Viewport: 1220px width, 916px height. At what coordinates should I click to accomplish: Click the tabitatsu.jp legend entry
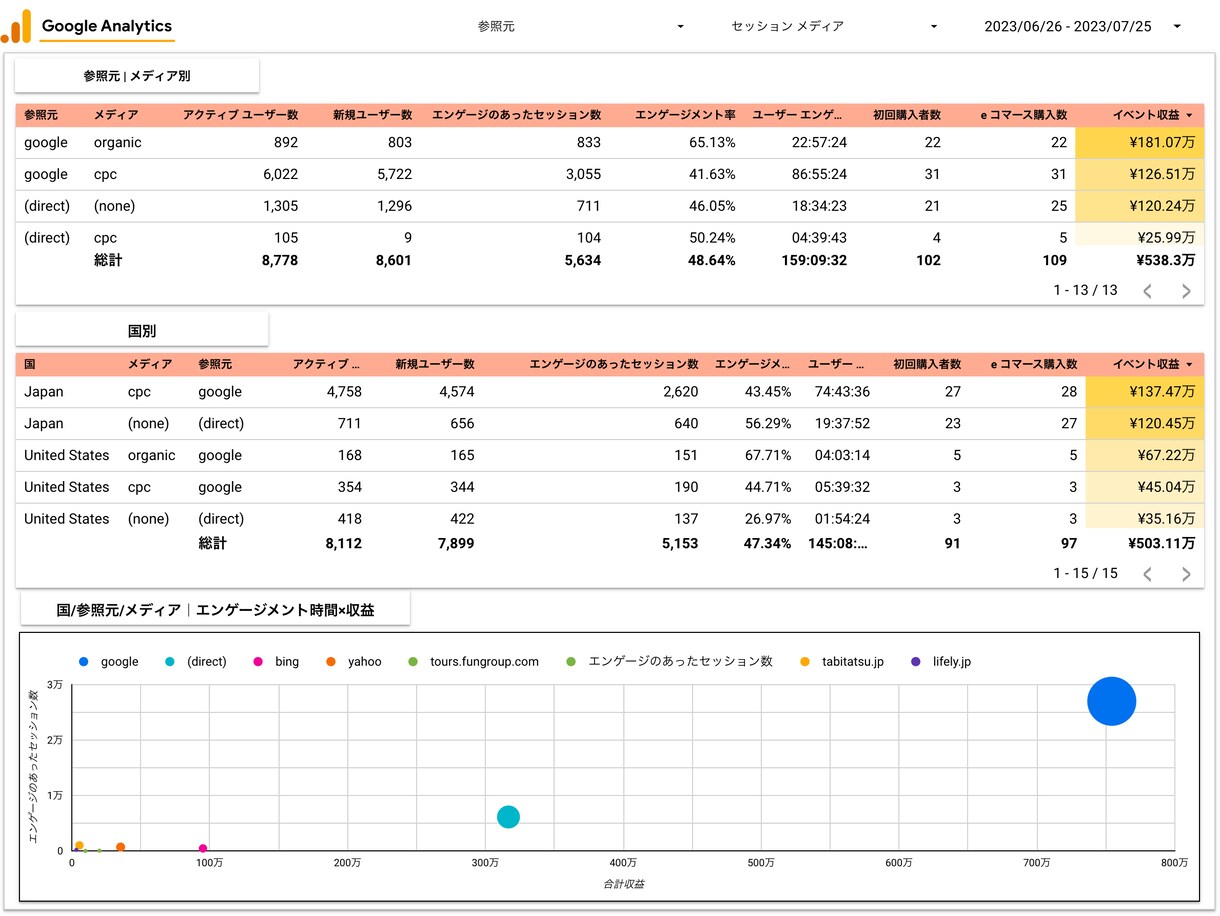(843, 662)
